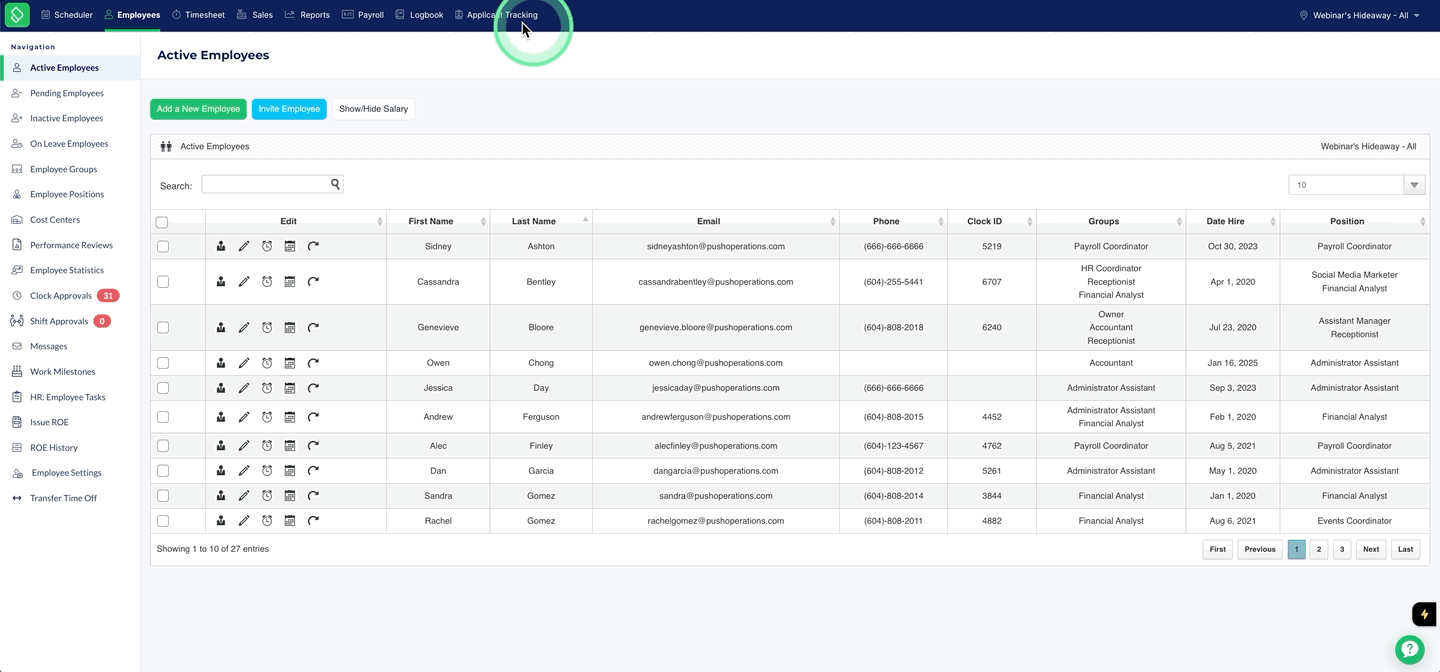Go to page 2 of the employee list
Image resolution: width=1440 pixels, height=672 pixels.
pyautogui.click(x=1319, y=549)
